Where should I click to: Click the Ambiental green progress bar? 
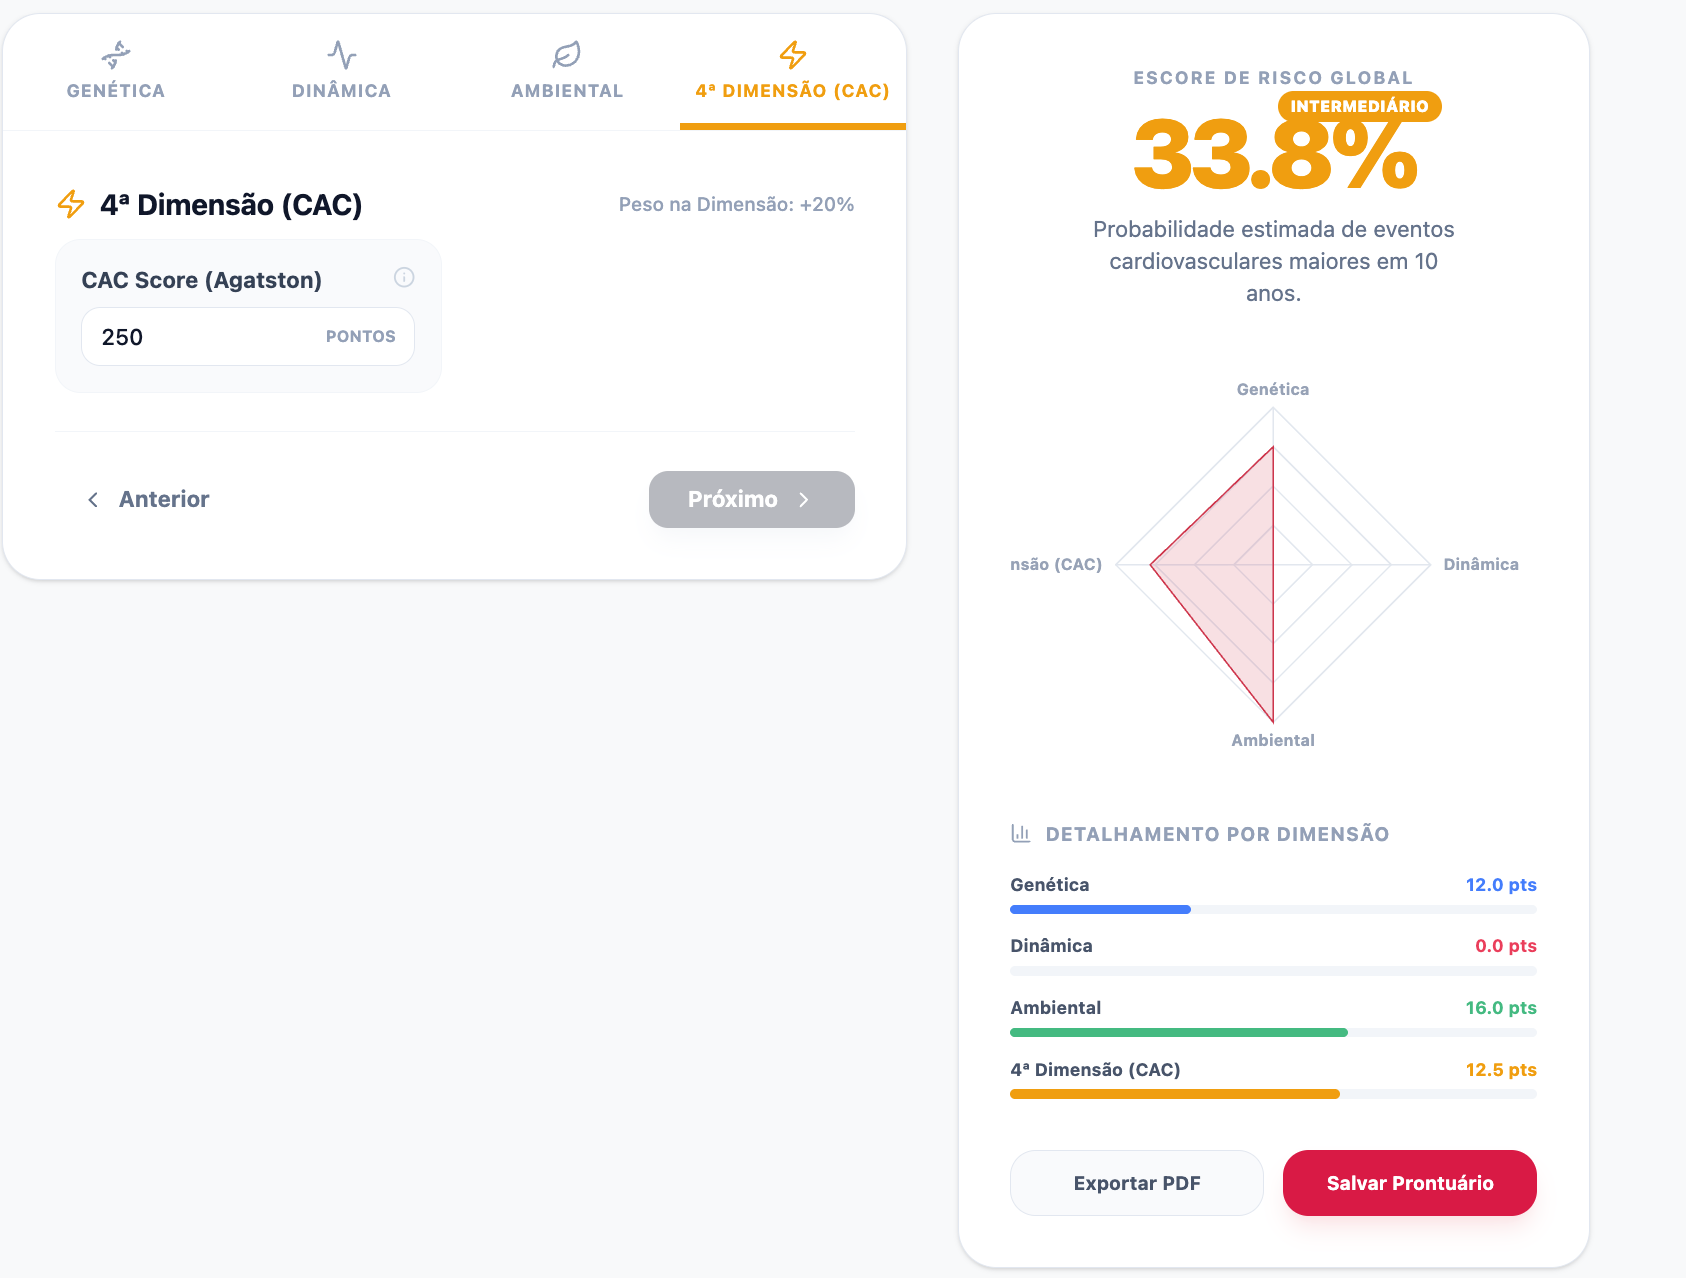click(x=1179, y=1032)
